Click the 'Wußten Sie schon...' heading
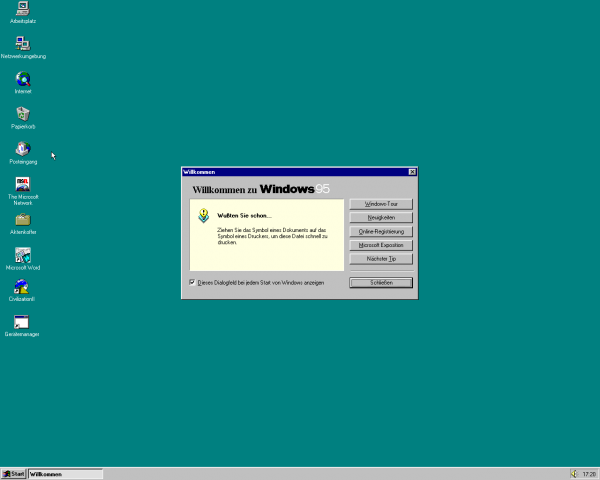The width and height of the screenshot is (600, 480). [244, 216]
